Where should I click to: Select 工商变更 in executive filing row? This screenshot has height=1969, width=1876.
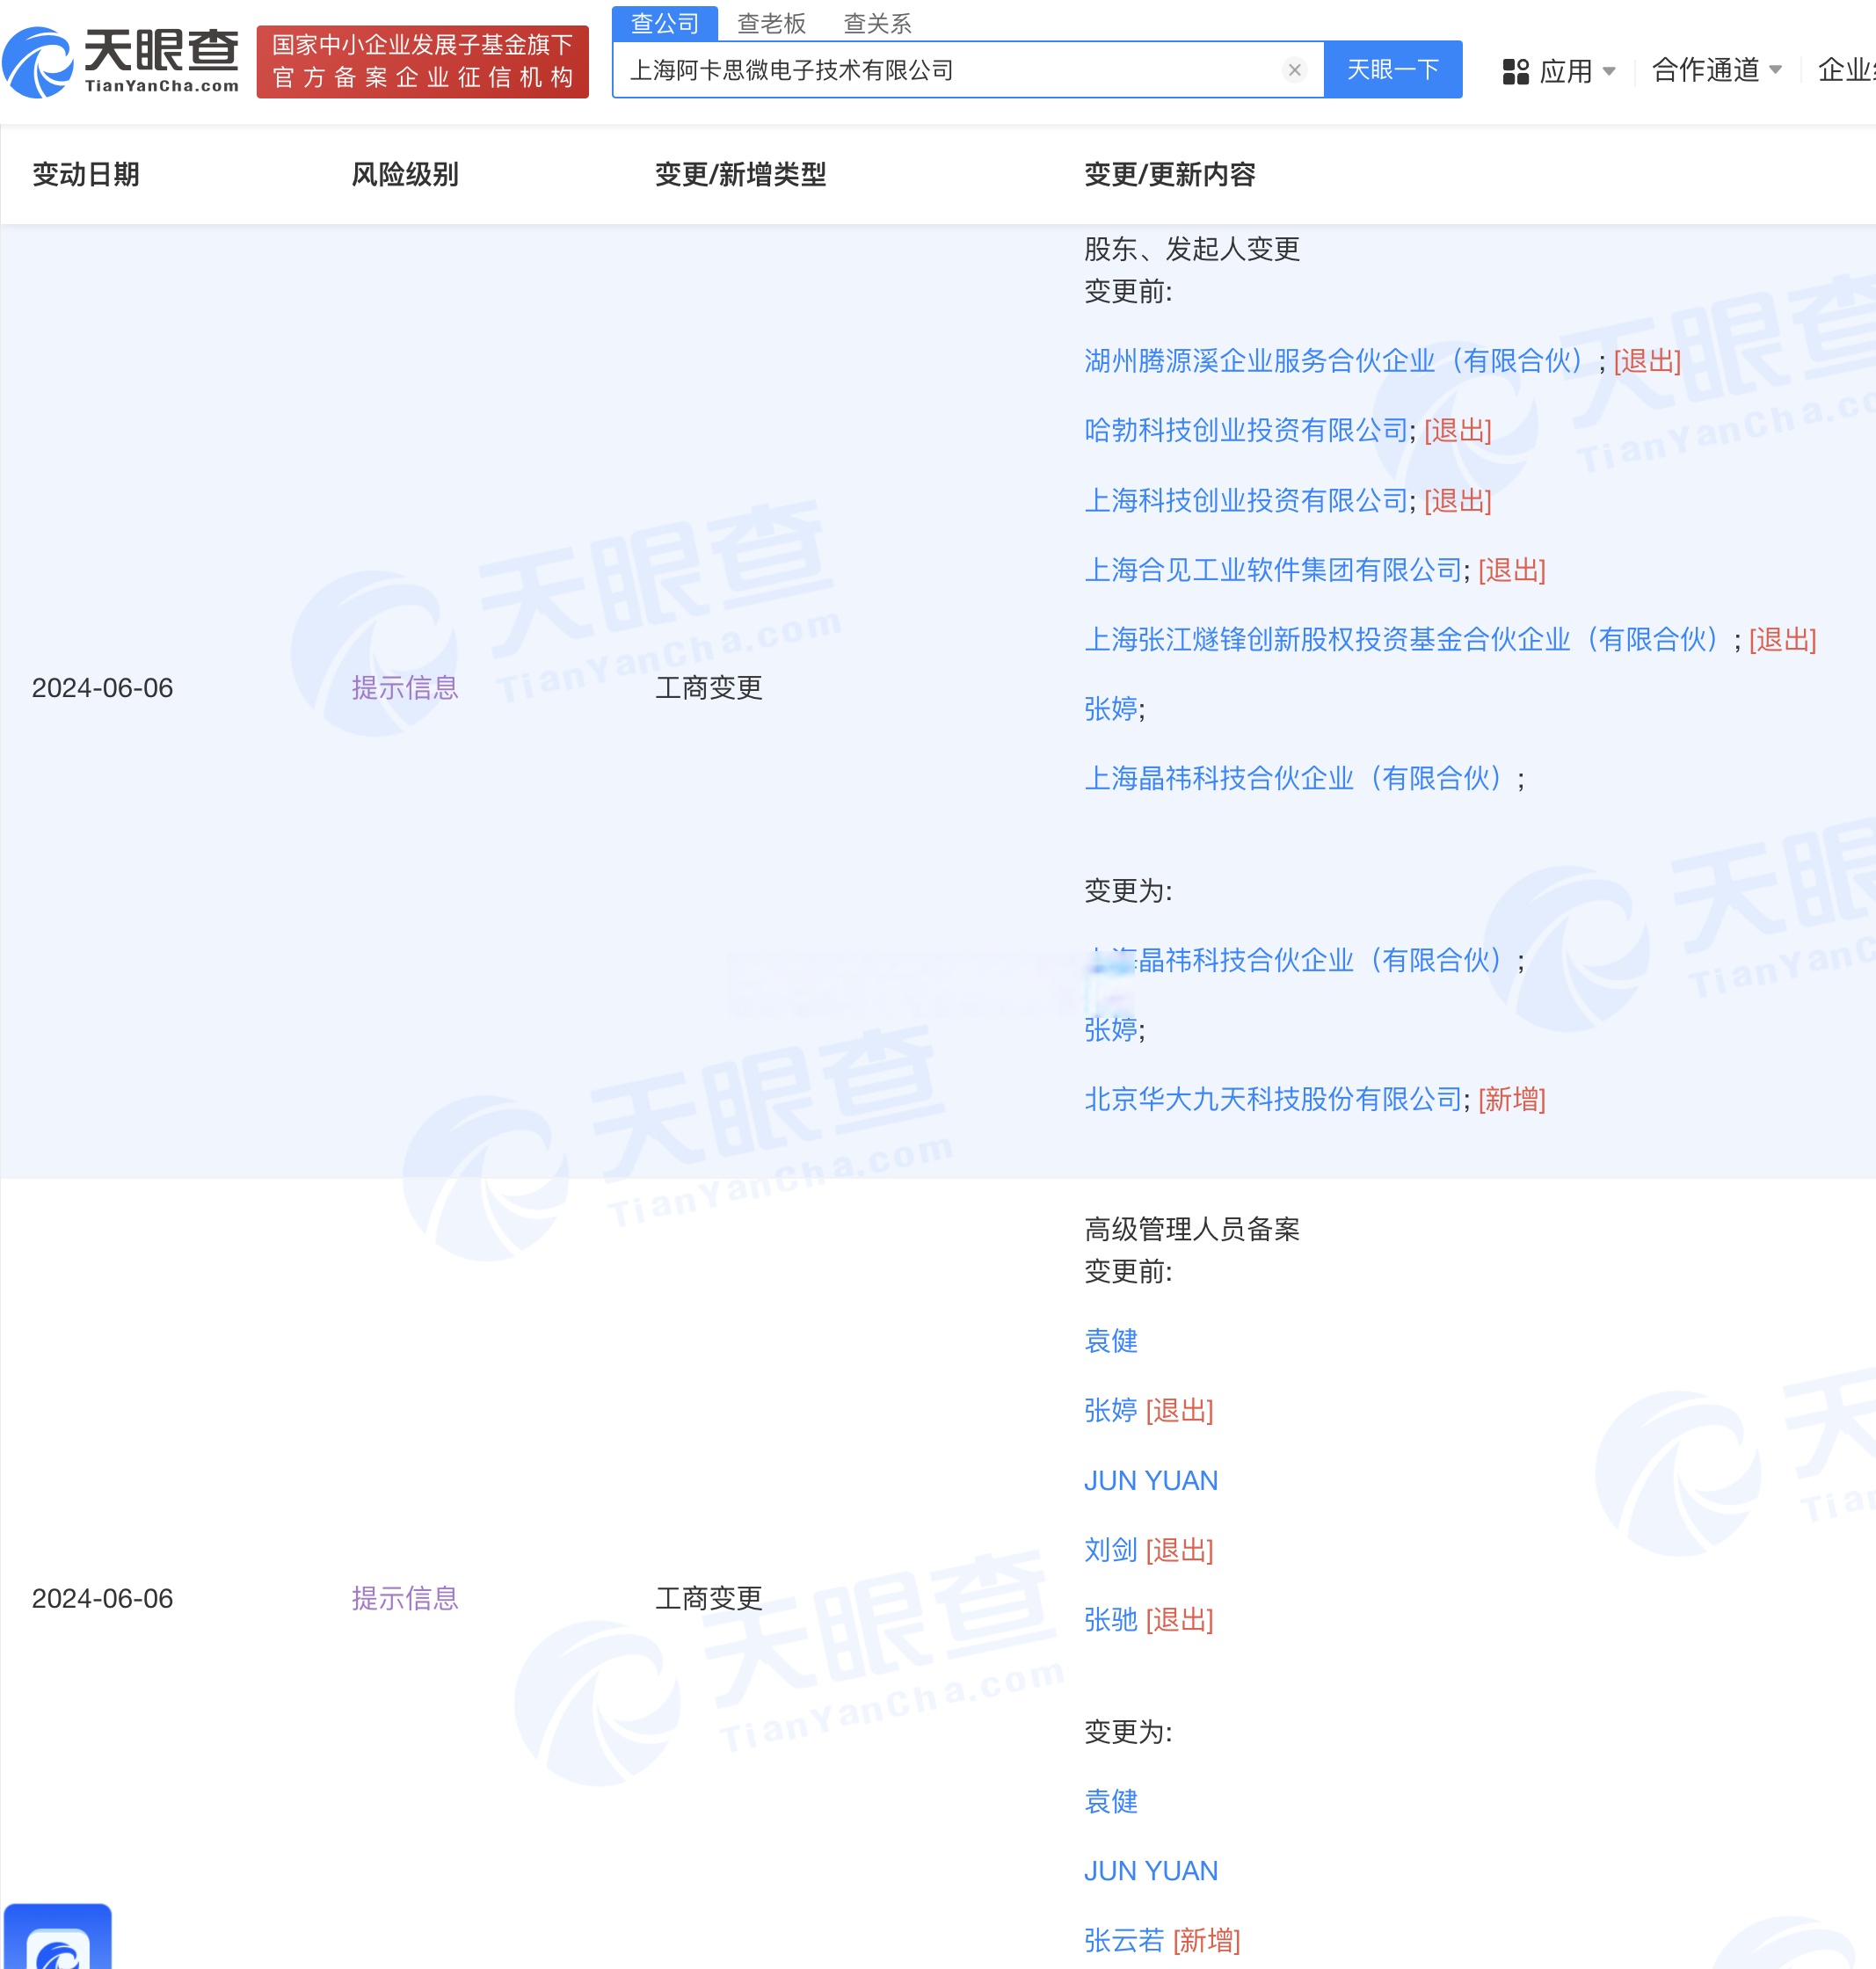(x=709, y=1598)
